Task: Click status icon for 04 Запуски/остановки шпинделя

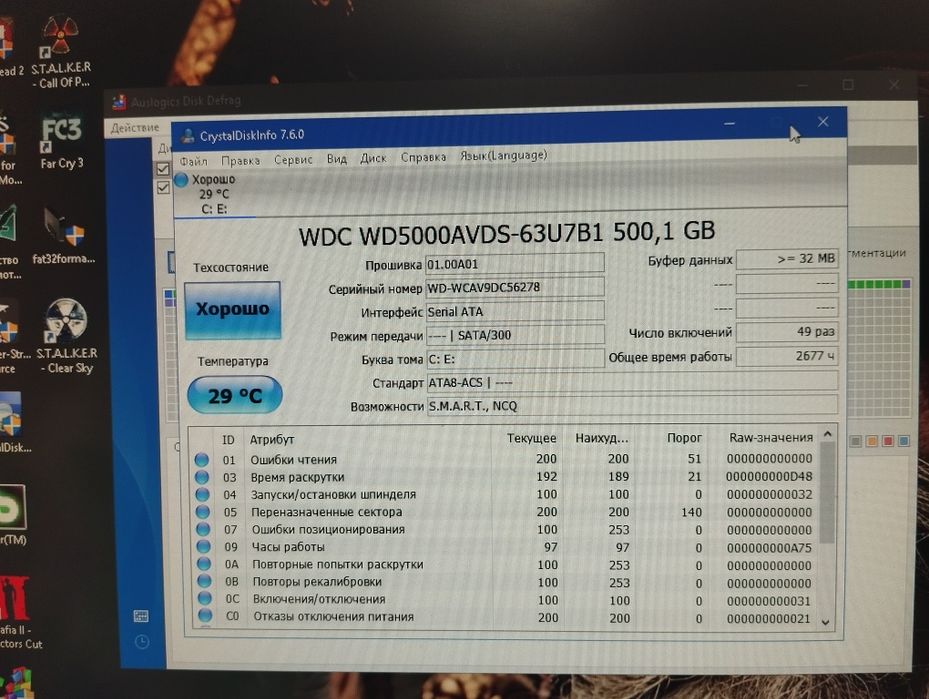Action: coord(203,494)
